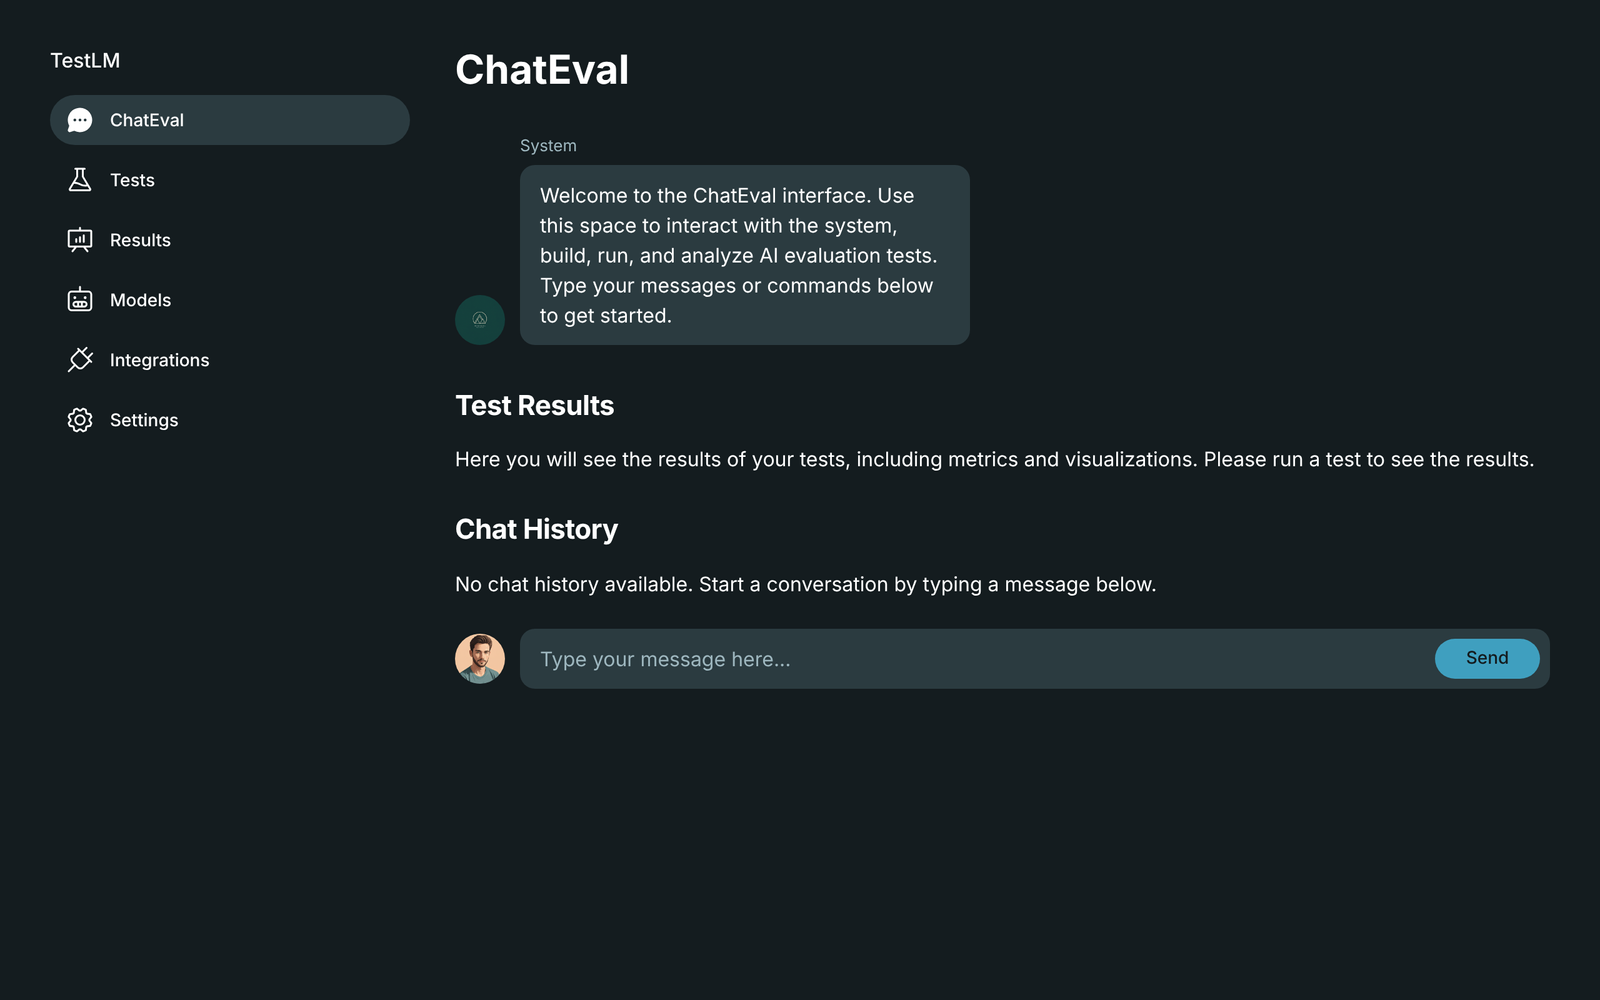Click the Results chart board icon
Screen dimensions: 1600x1000
click(80, 240)
